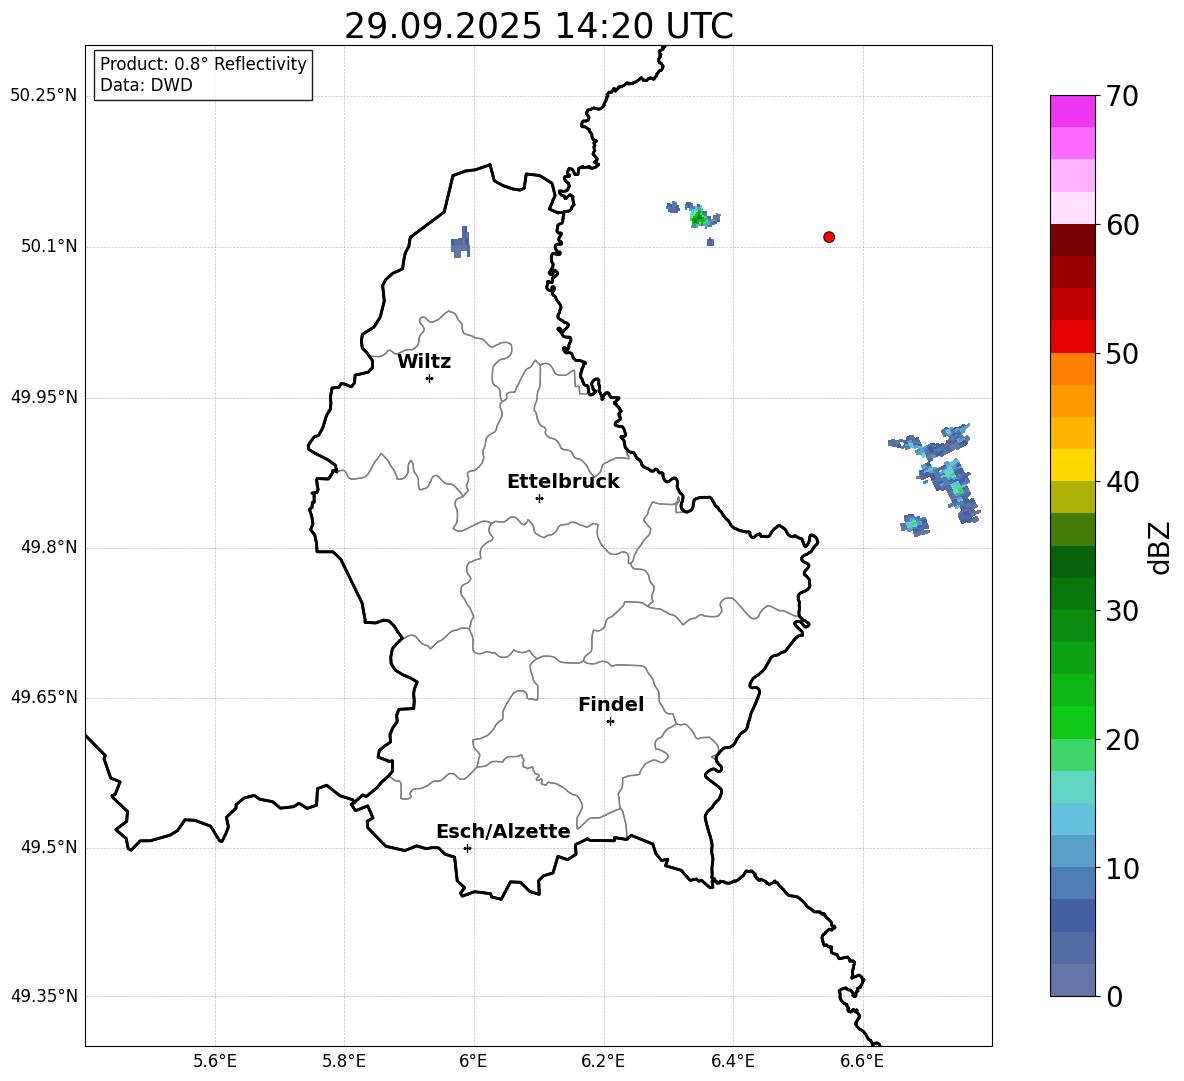Click the red dot marker on the map
This screenshot has height=1081, width=1184.
pos(829,237)
